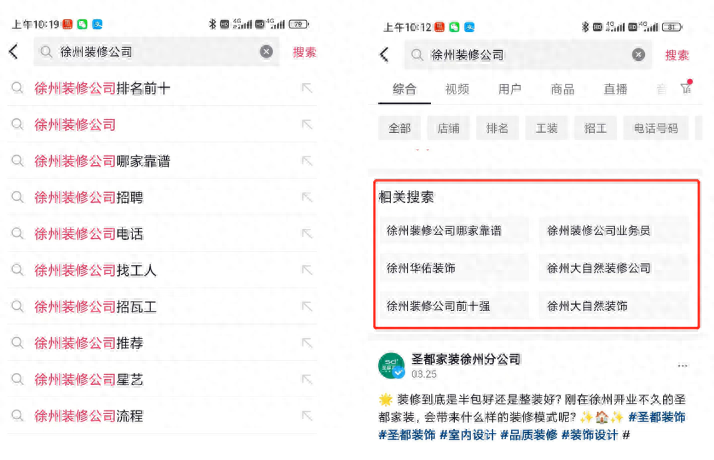This screenshot has height=460, width=714.
Task: Tap the #室内设计 hashtag
Action: pos(468,435)
